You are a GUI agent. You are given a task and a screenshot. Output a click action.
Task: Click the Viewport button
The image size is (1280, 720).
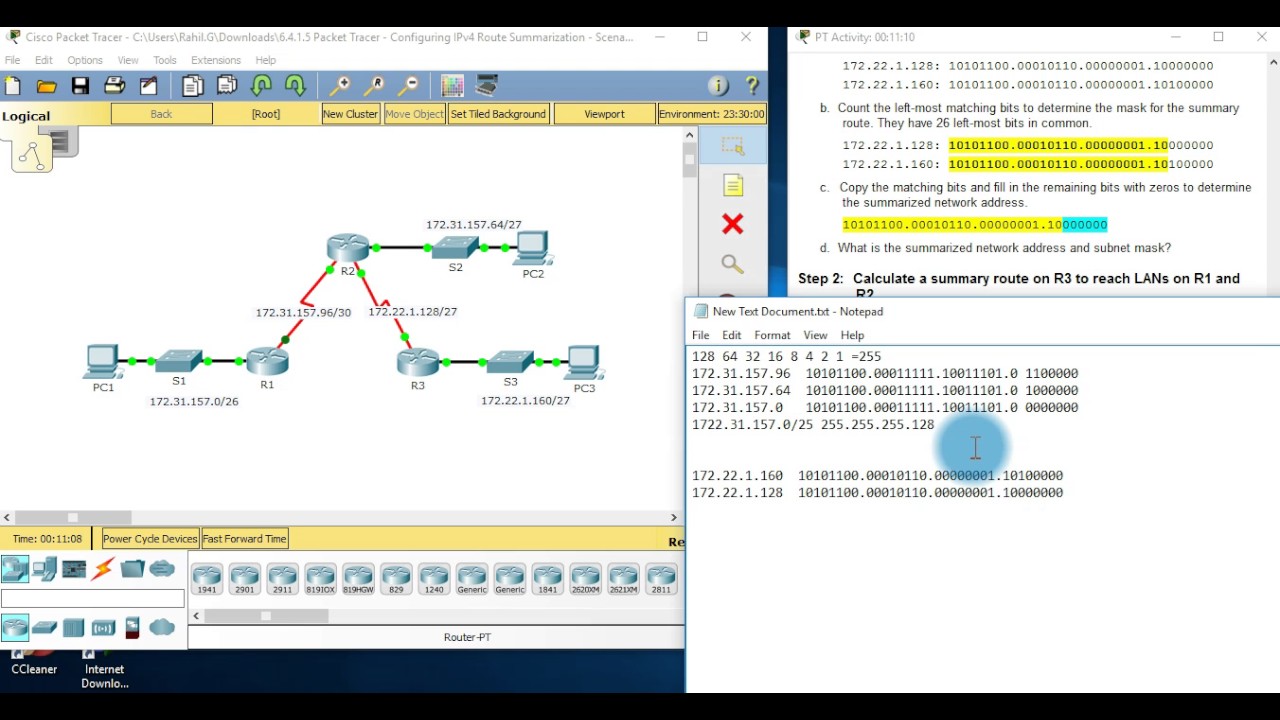click(604, 114)
